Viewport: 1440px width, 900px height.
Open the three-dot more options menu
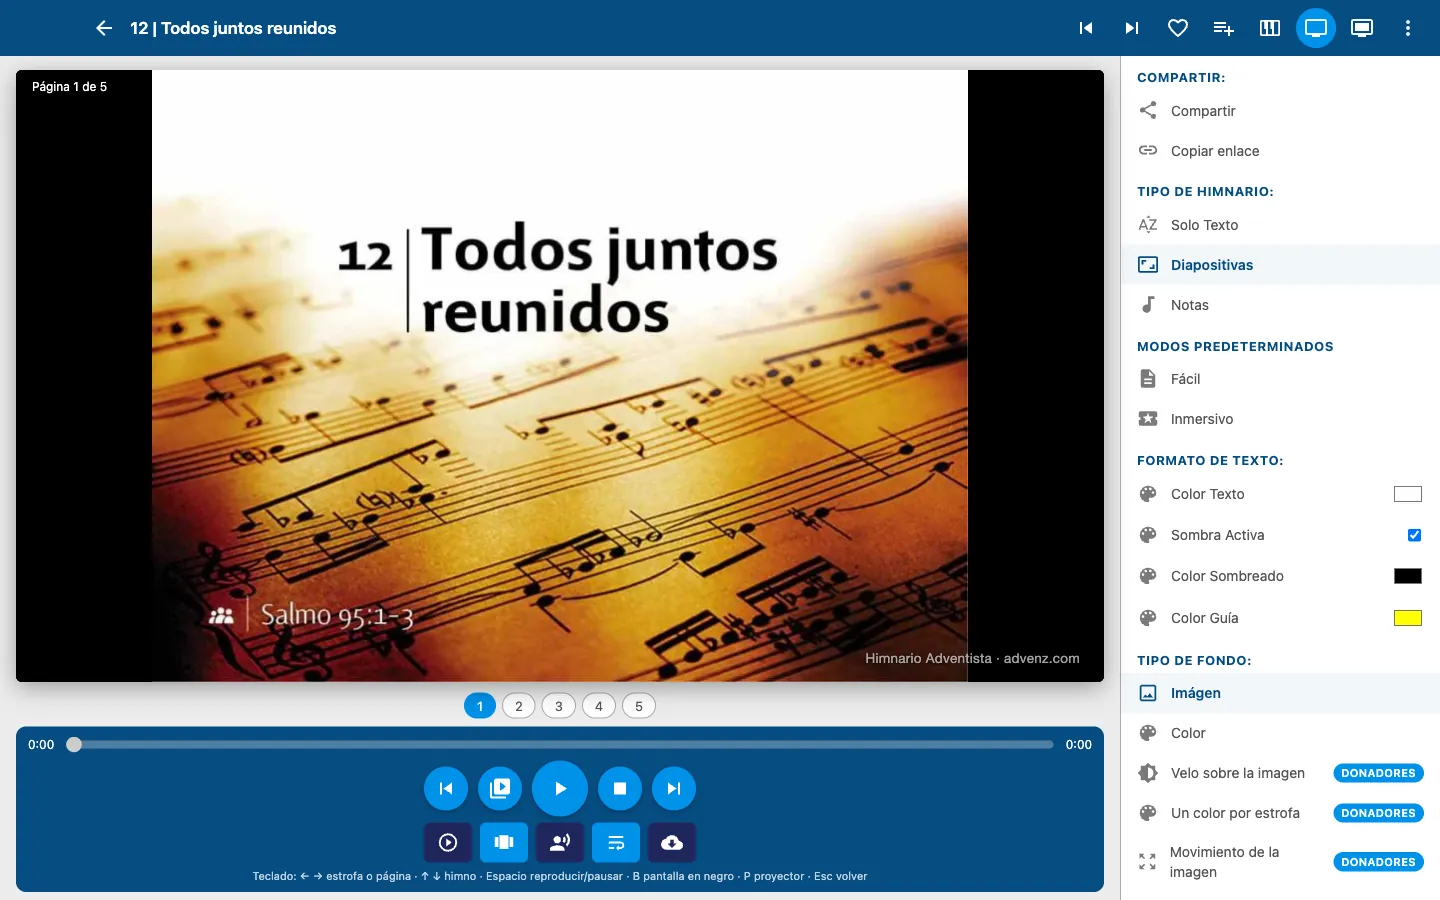tap(1408, 28)
